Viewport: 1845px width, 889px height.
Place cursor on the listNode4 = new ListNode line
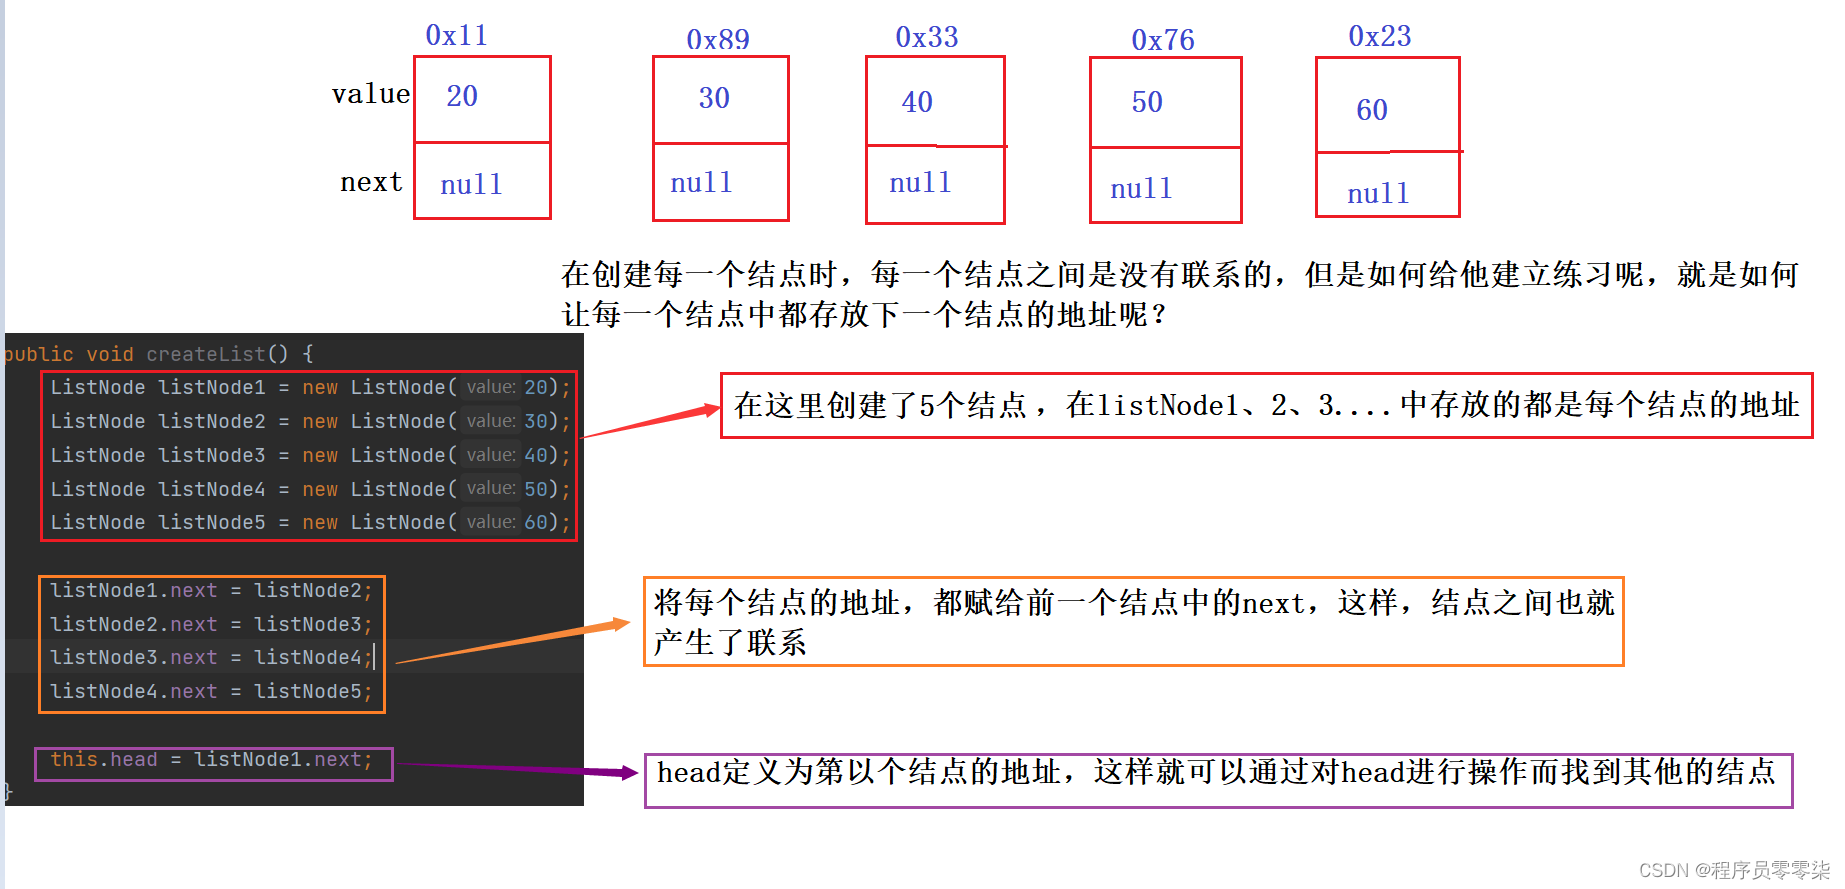(310, 489)
